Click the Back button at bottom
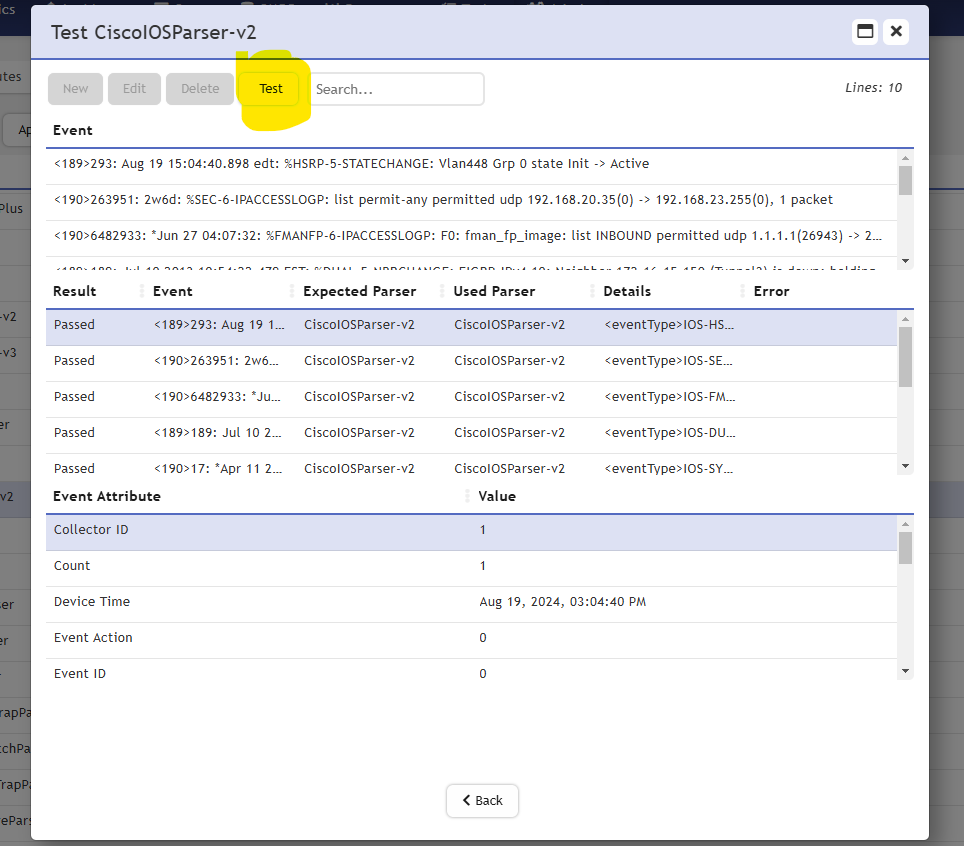This screenshot has height=846, width=964. pos(482,800)
